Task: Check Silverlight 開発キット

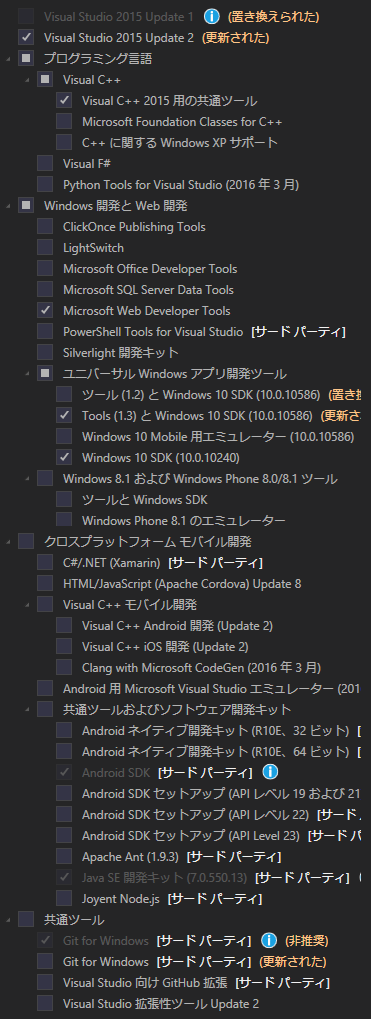Action: [x=45, y=352]
